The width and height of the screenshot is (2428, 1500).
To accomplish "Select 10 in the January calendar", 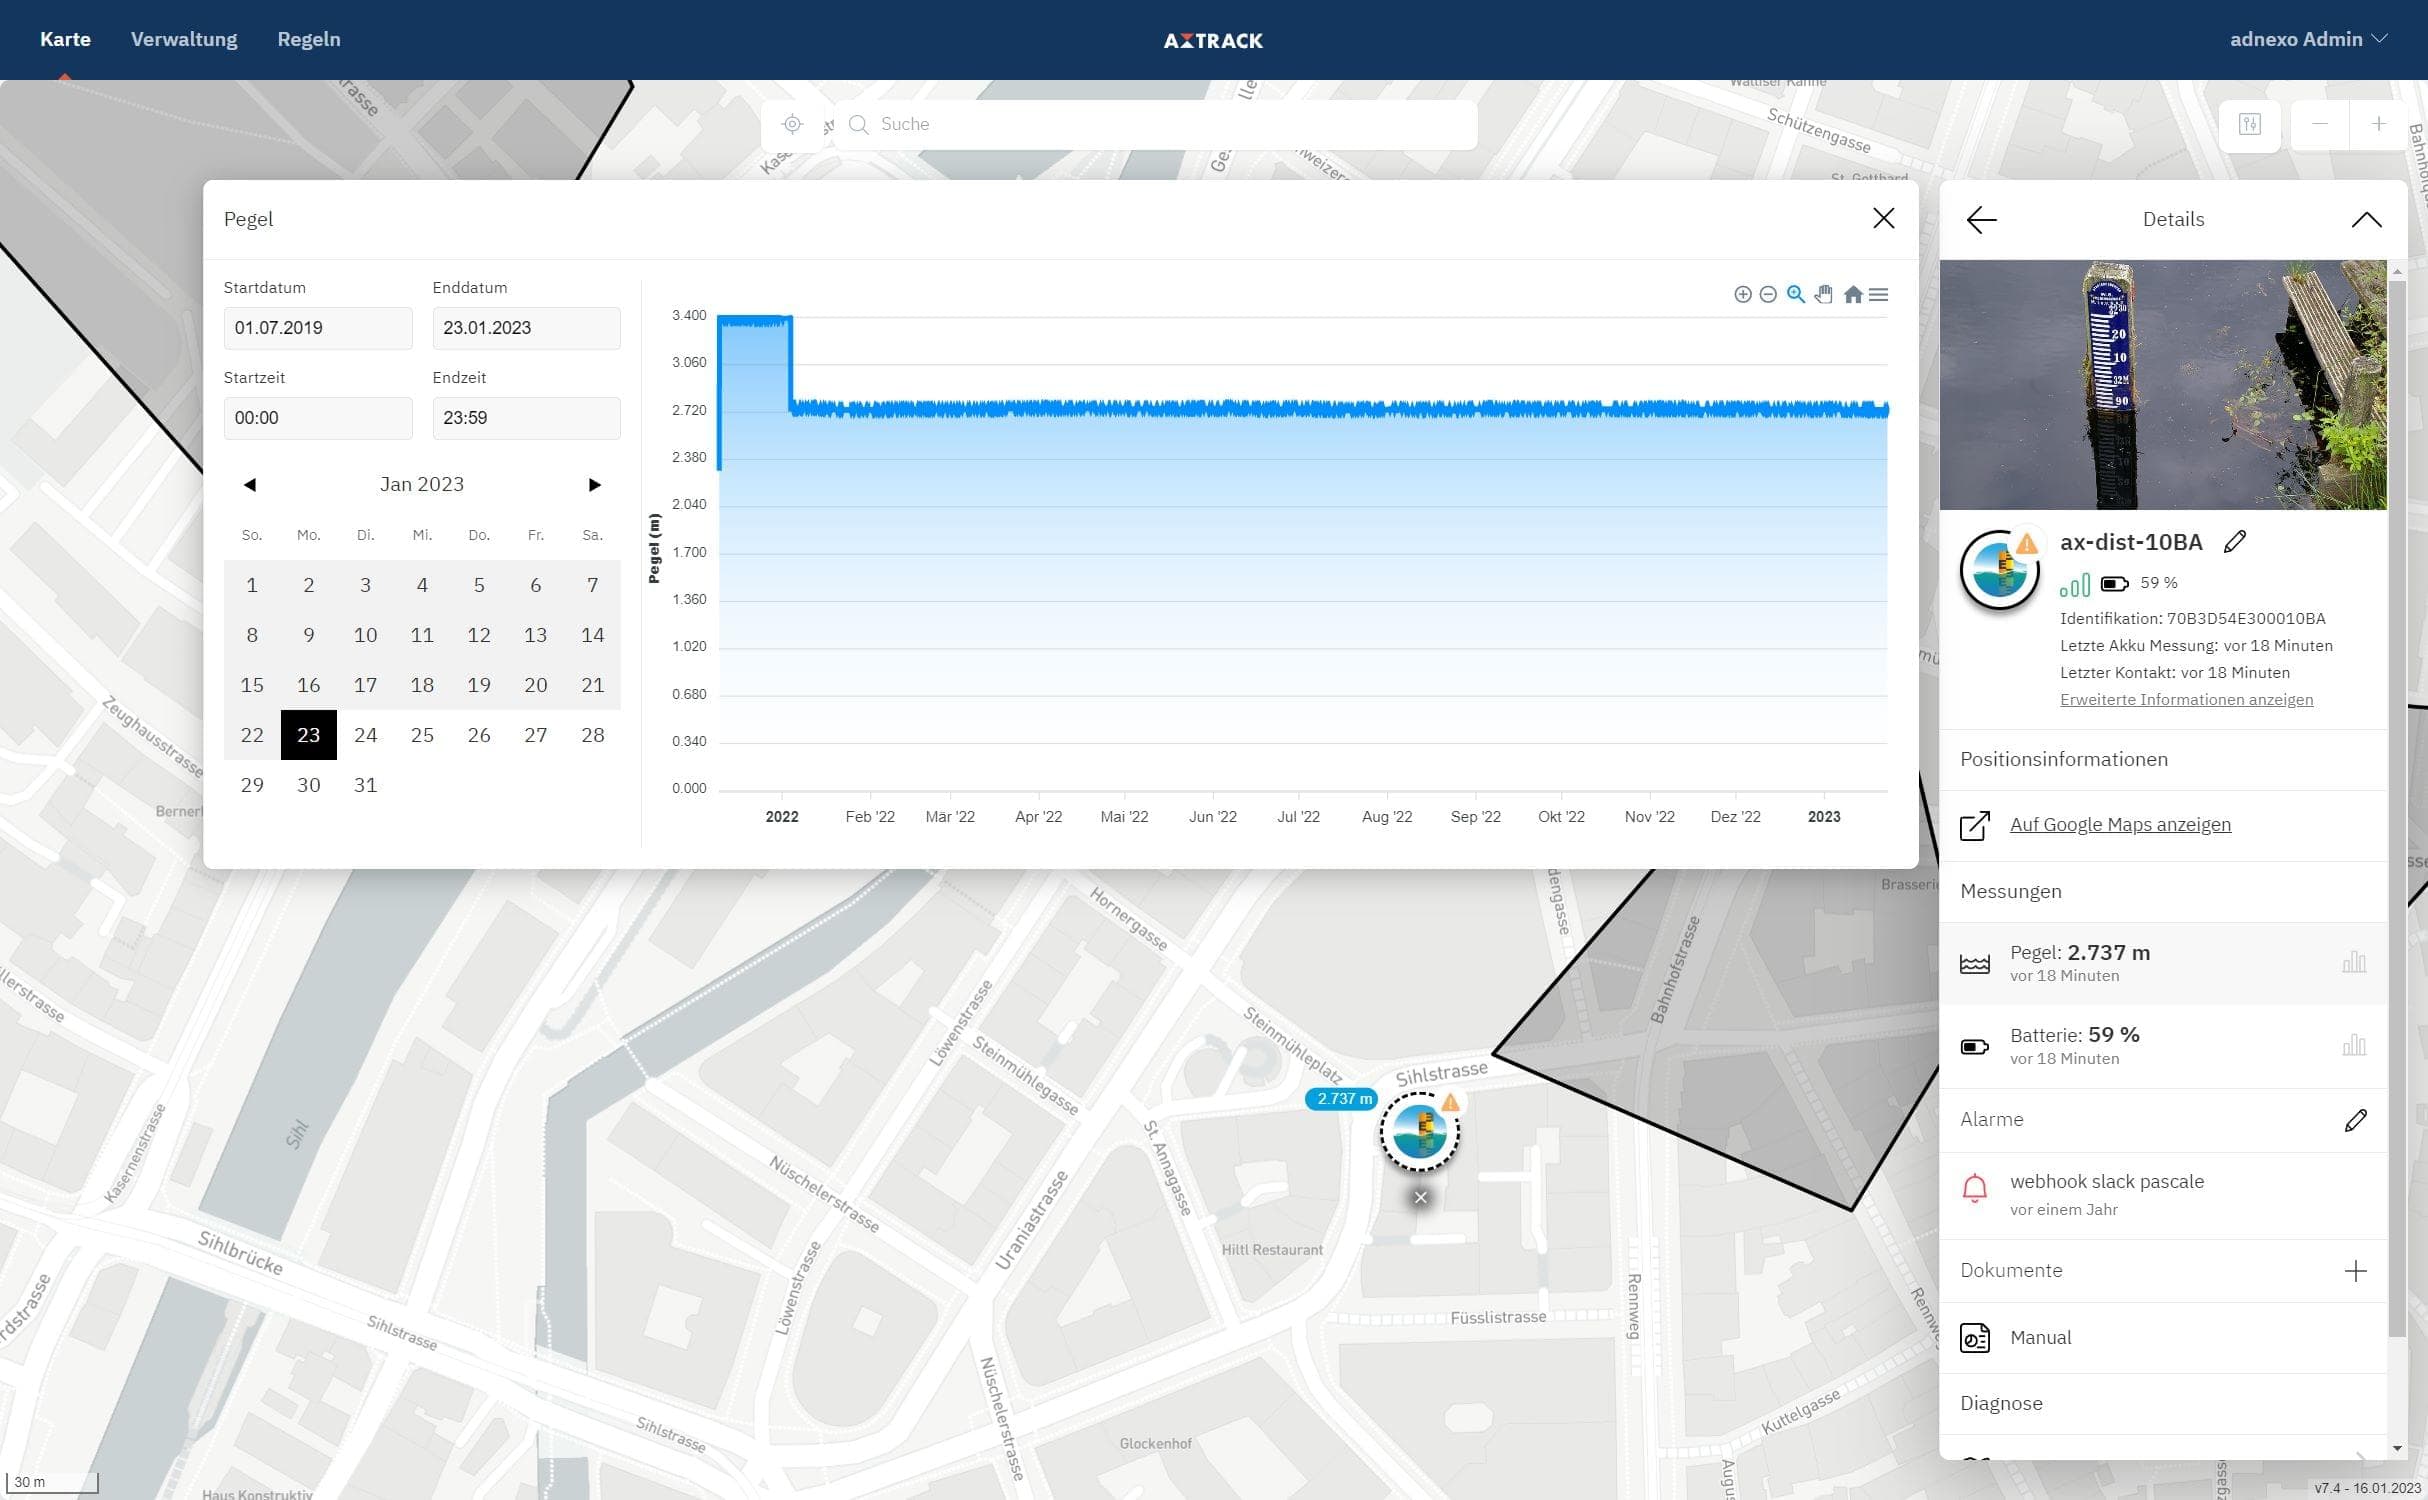I will [x=366, y=635].
